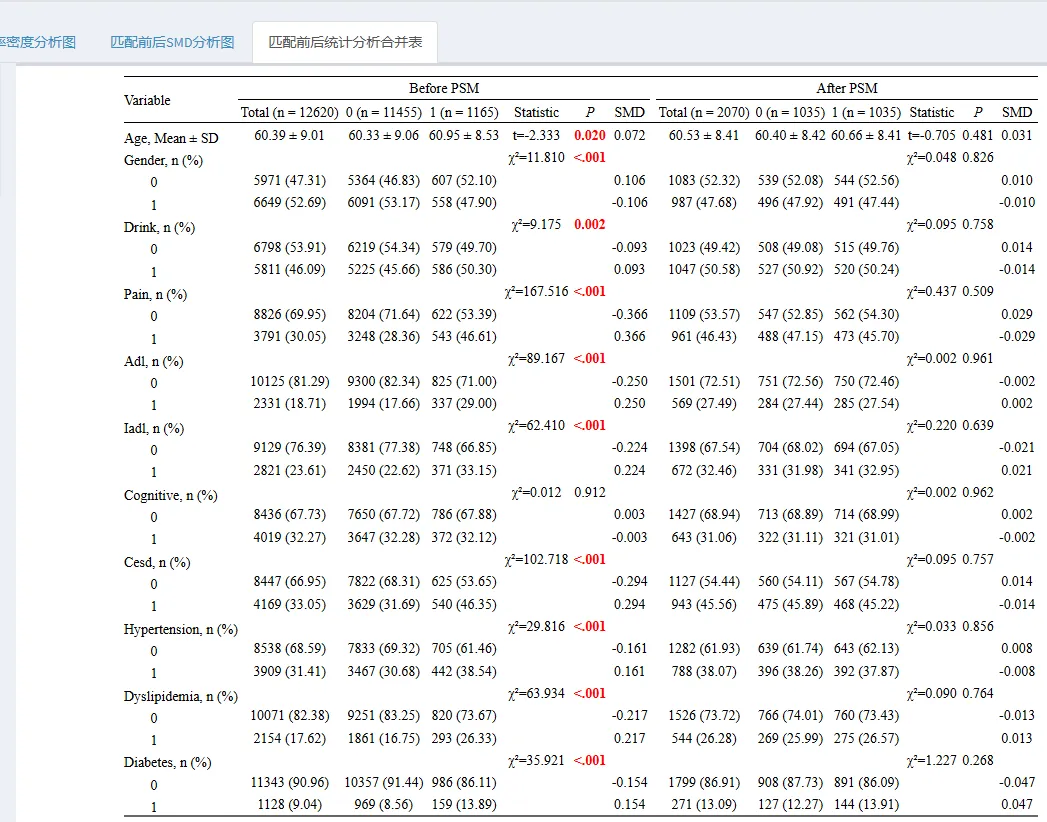The image size is (1047, 822).
Task: Click the cell 60.39 ± 9.01
Action: click(289, 136)
